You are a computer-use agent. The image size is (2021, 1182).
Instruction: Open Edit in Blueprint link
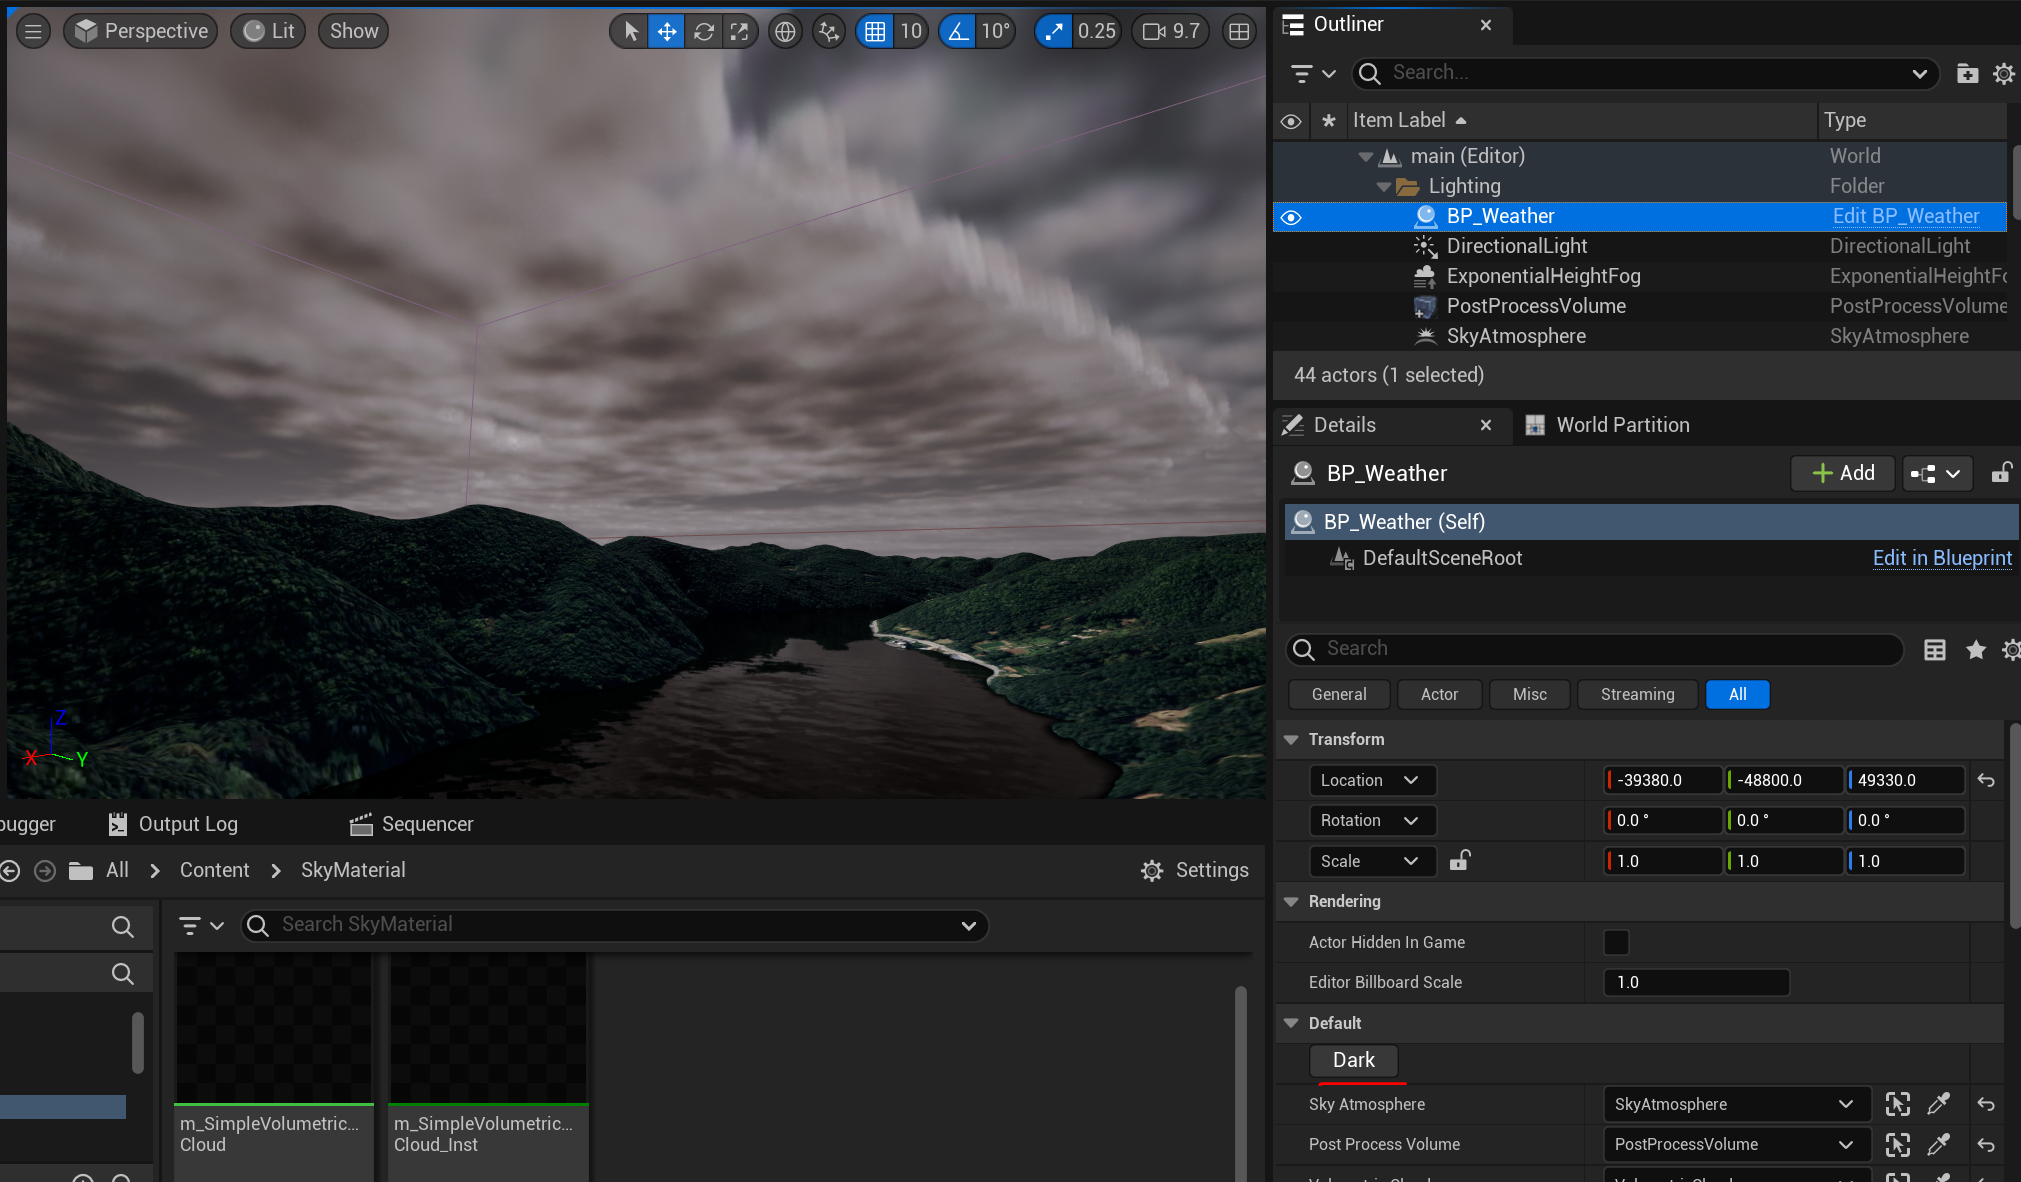click(1941, 558)
